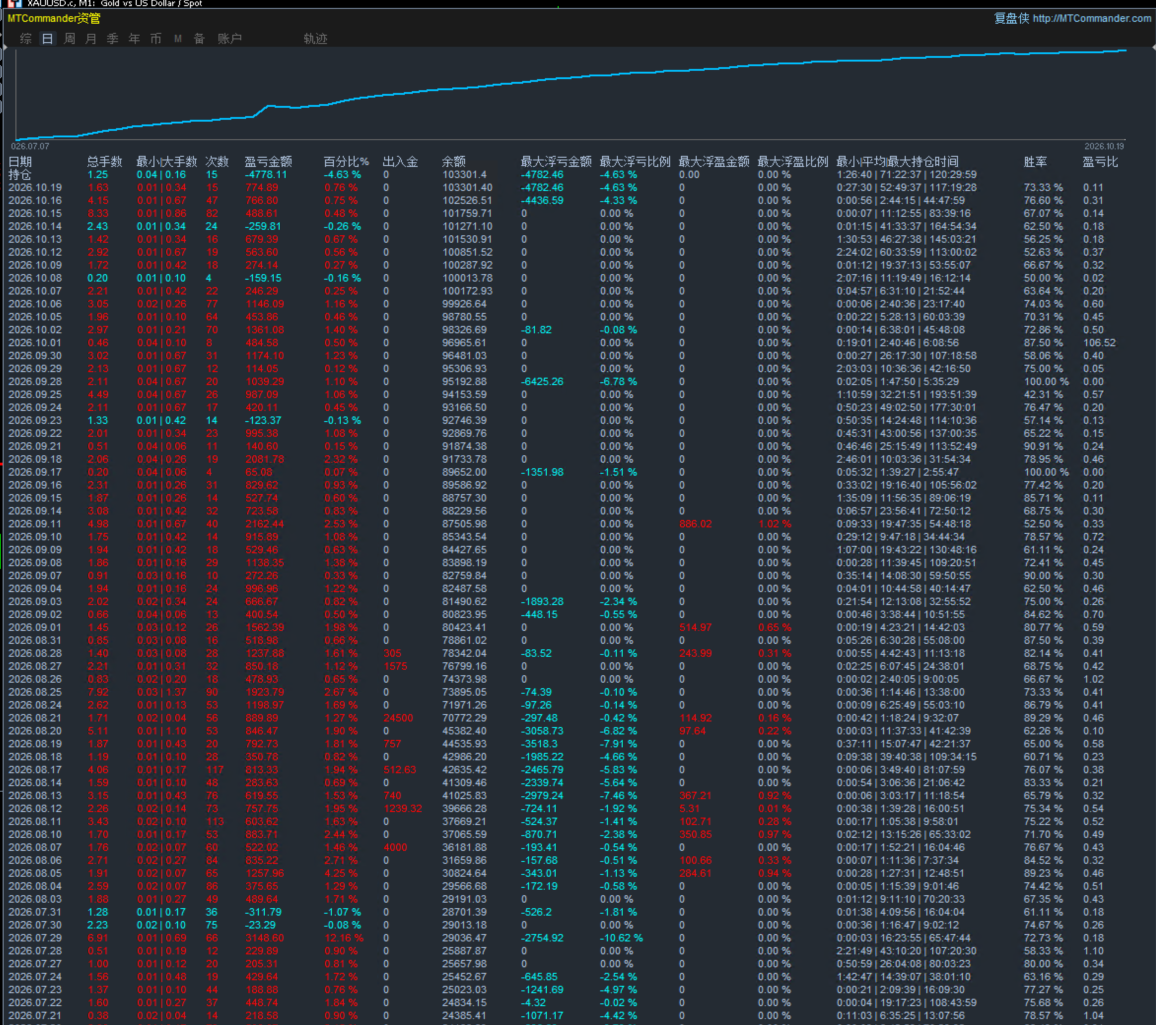Switch to the 月 monthly tab
The image size is (1156, 1025).
pos(91,38)
